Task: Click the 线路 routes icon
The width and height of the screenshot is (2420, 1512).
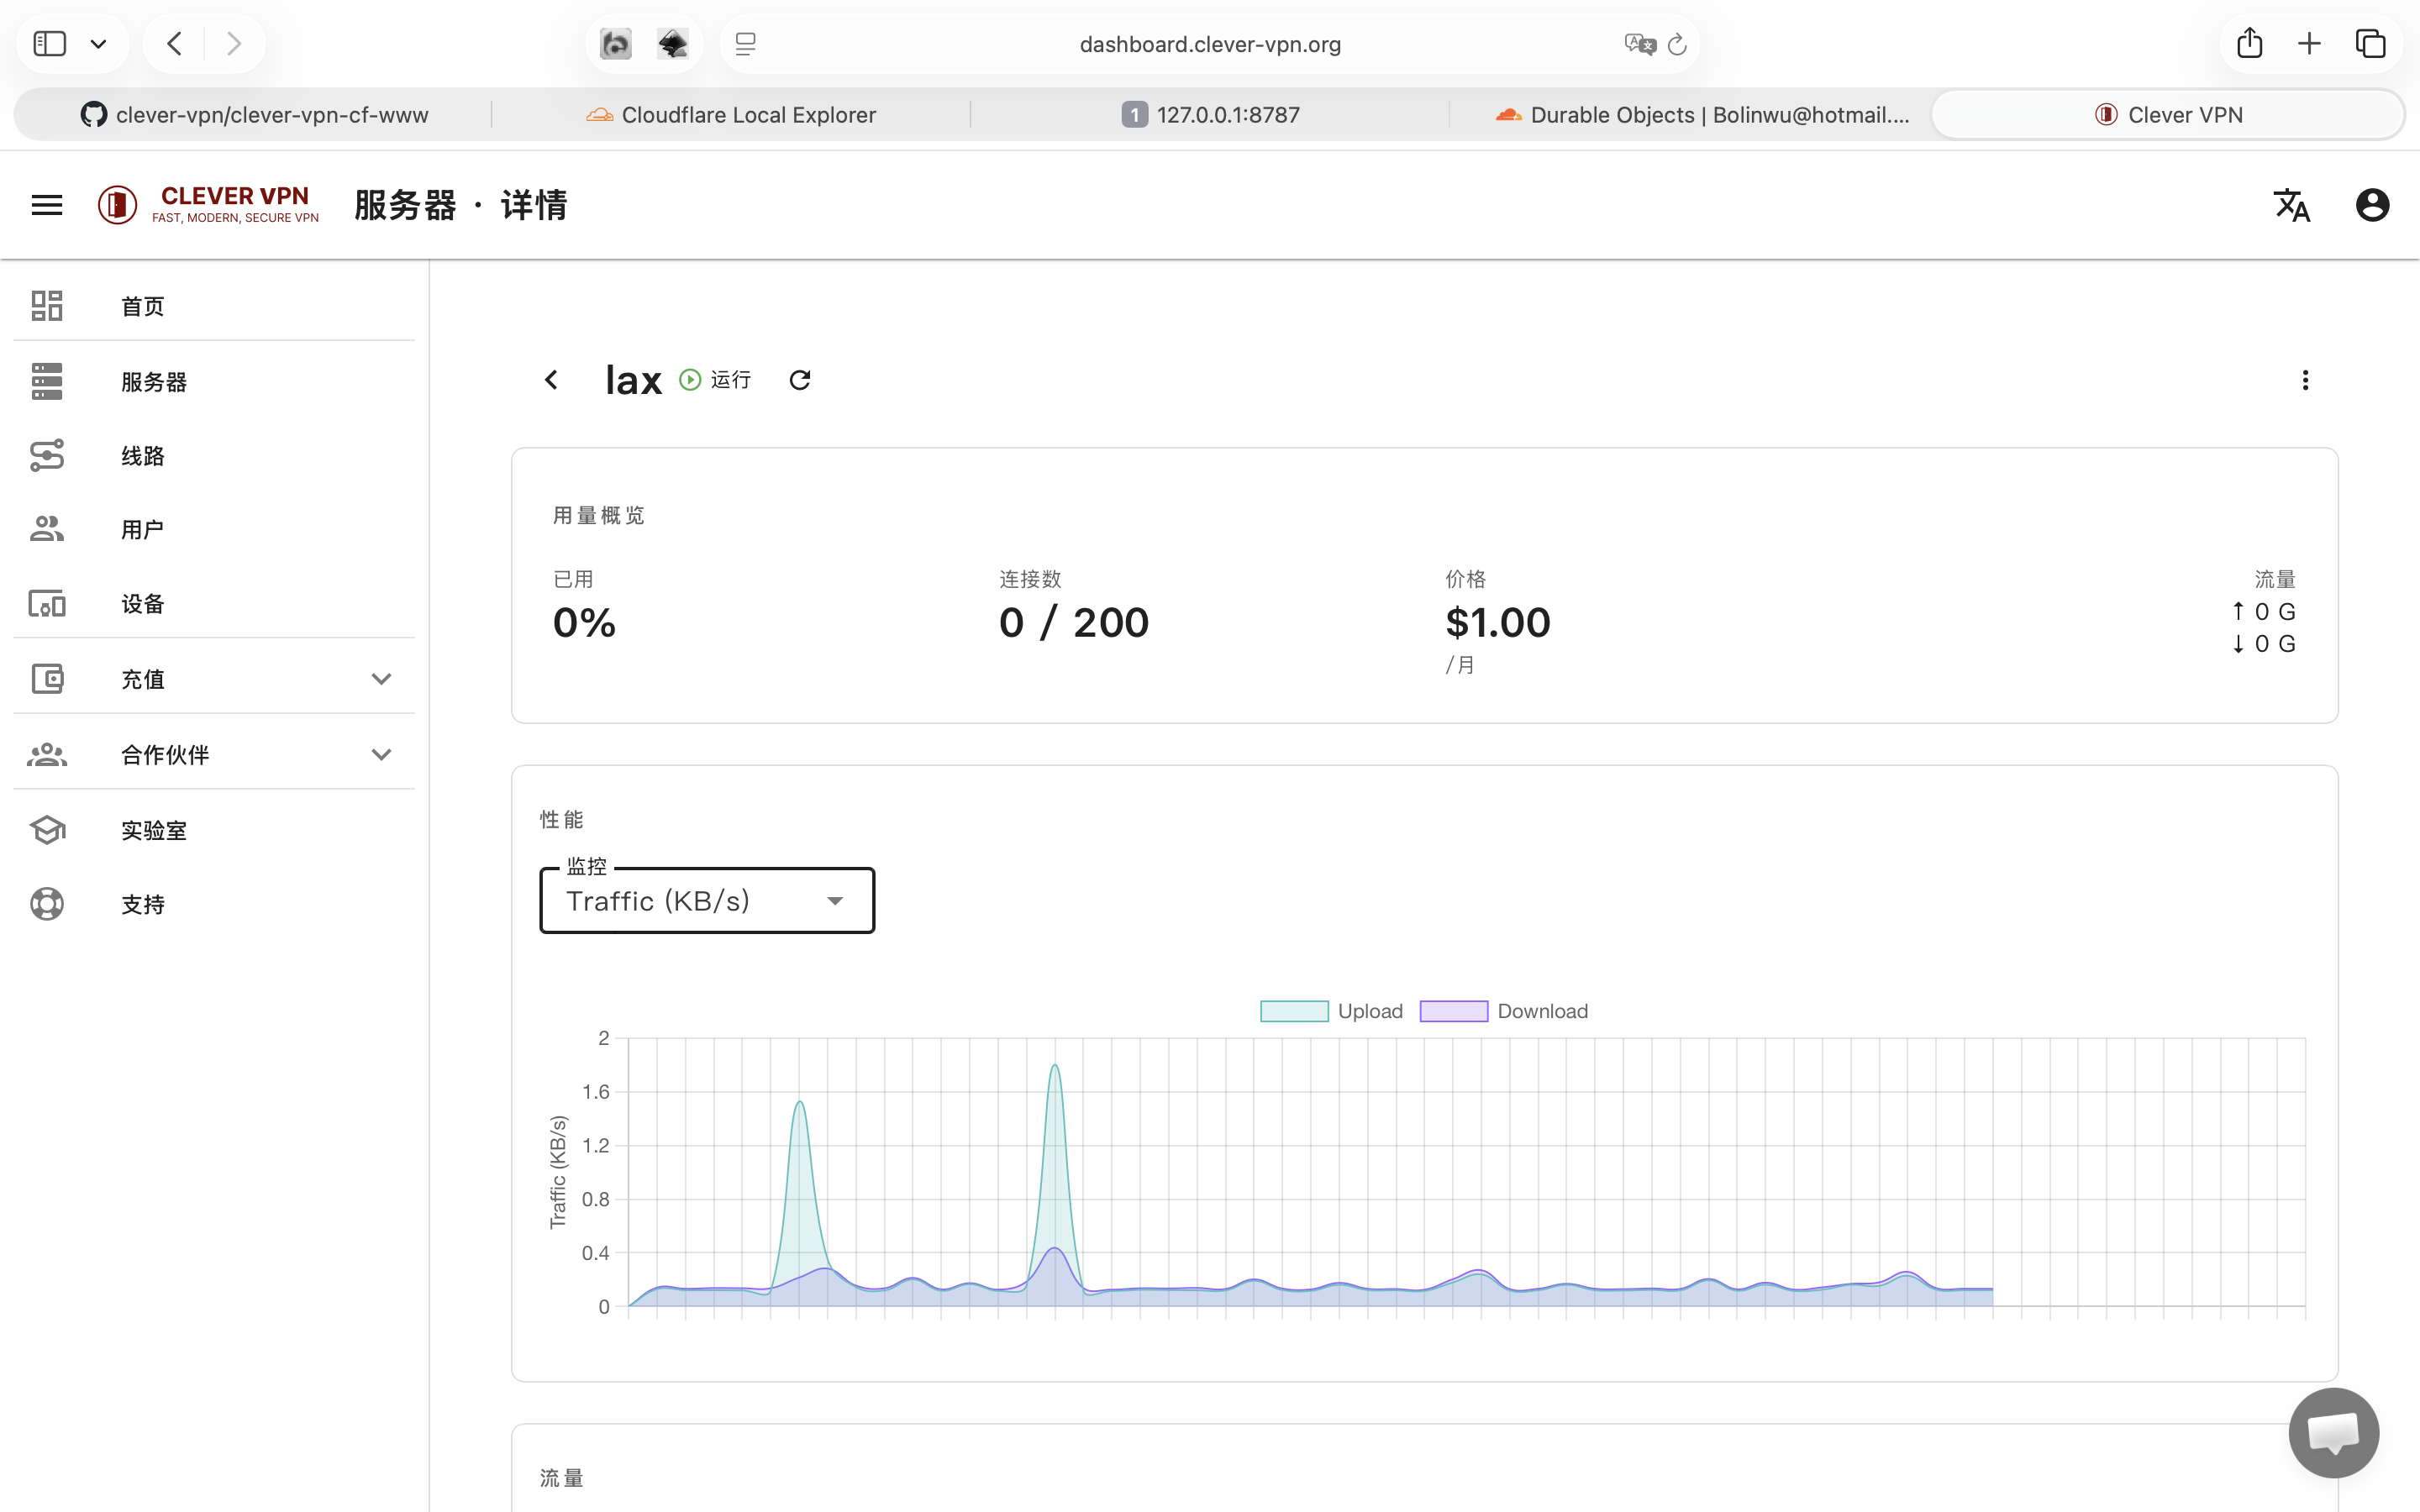Action: 47,455
